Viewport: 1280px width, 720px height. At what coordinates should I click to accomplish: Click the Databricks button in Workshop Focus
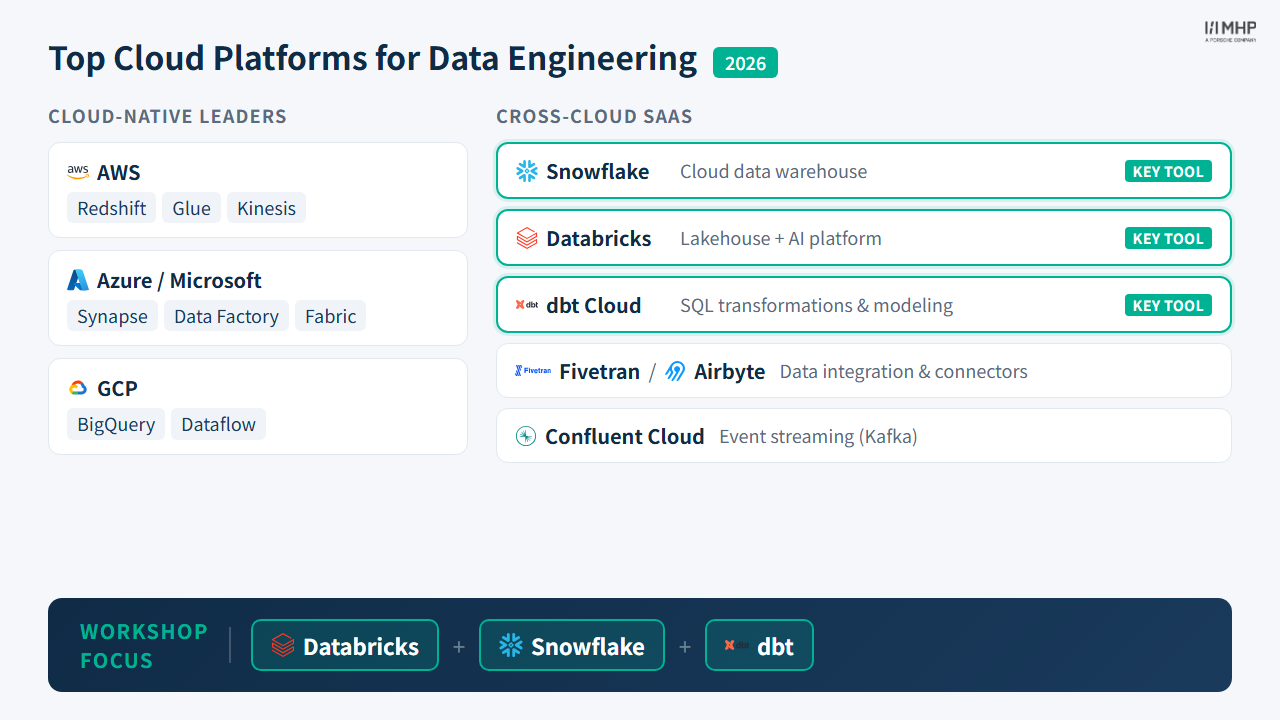coord(345,645)
